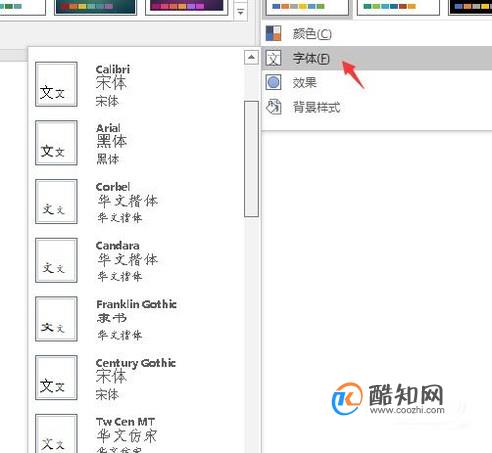The image size is (492, 453).
Task: Choose the Tw Cen MT font theme
Action: pos(137,433)
